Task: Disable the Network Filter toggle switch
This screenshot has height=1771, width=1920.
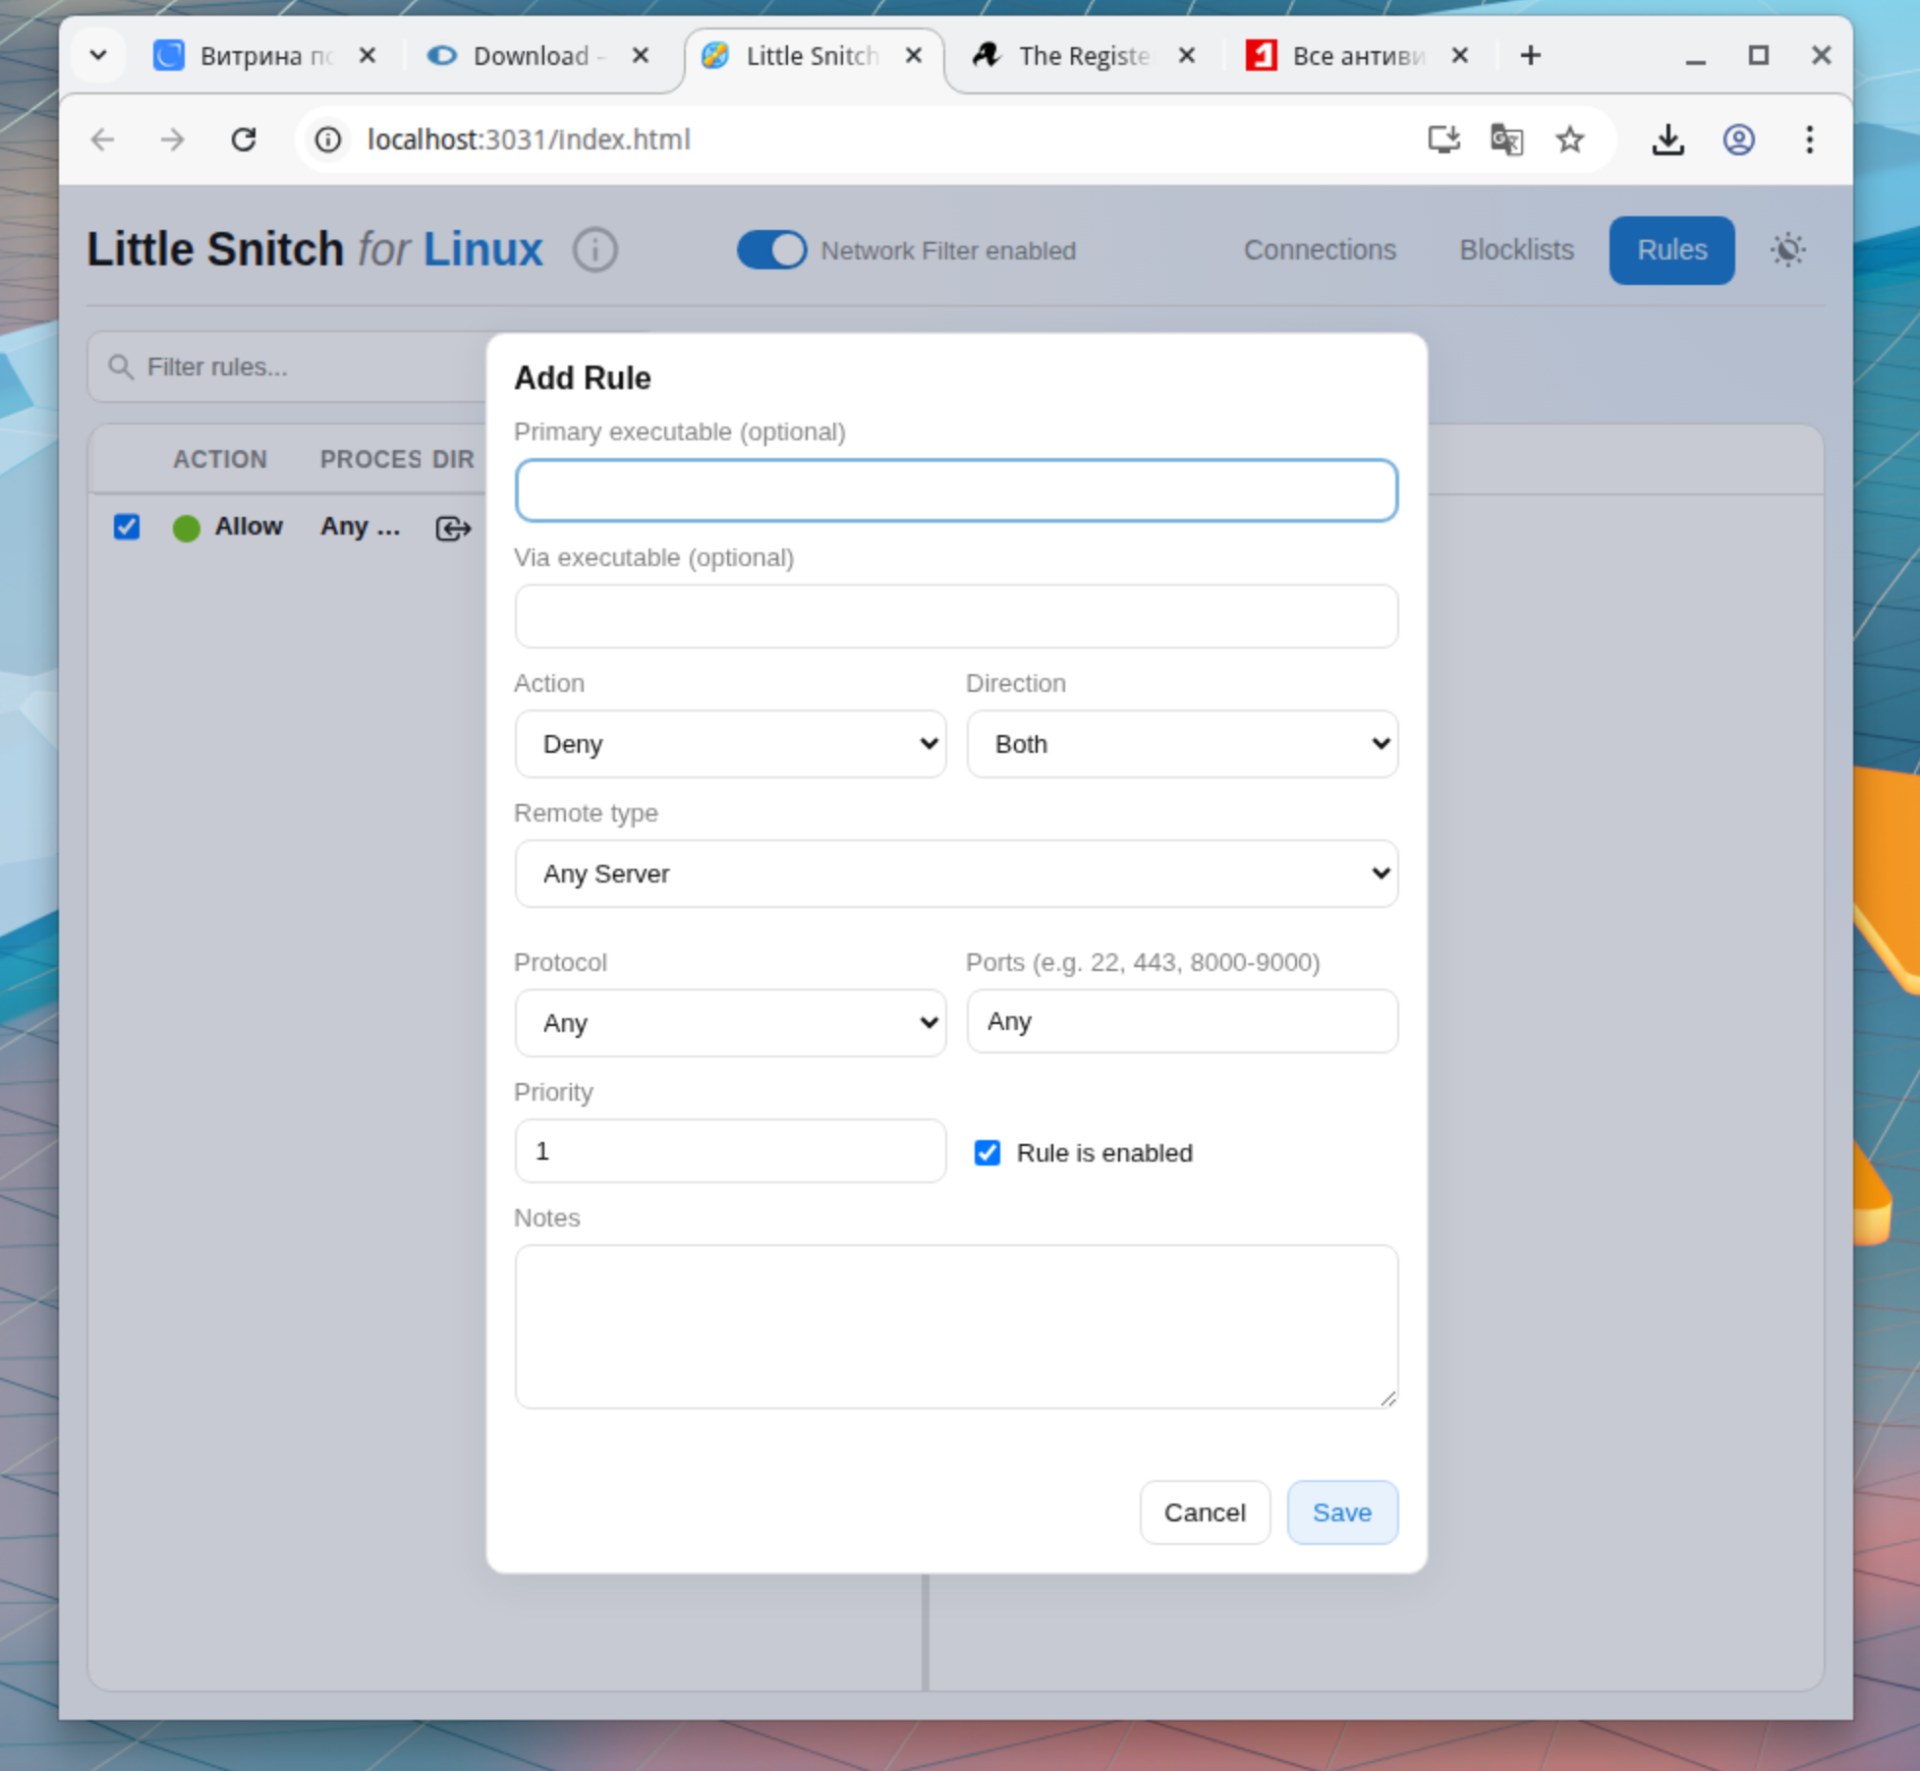Action: pyautogui.click(x=771, y=250)
